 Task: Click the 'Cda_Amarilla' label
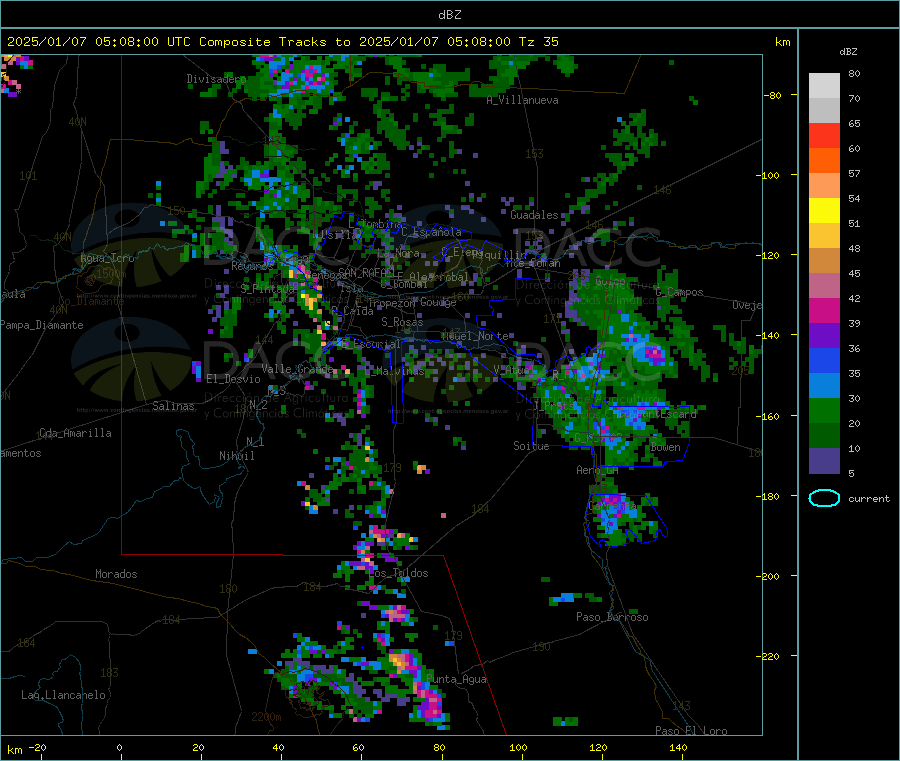[75, 433]
